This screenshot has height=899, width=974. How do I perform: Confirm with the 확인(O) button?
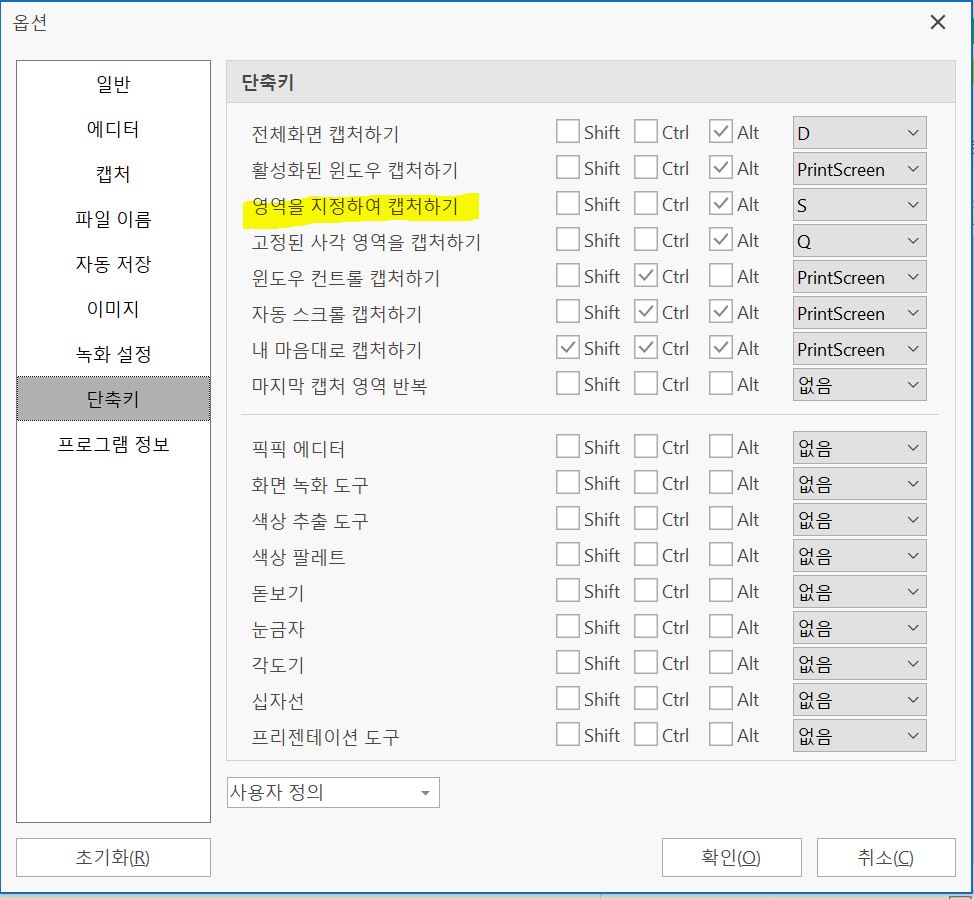tap(731, 857)
